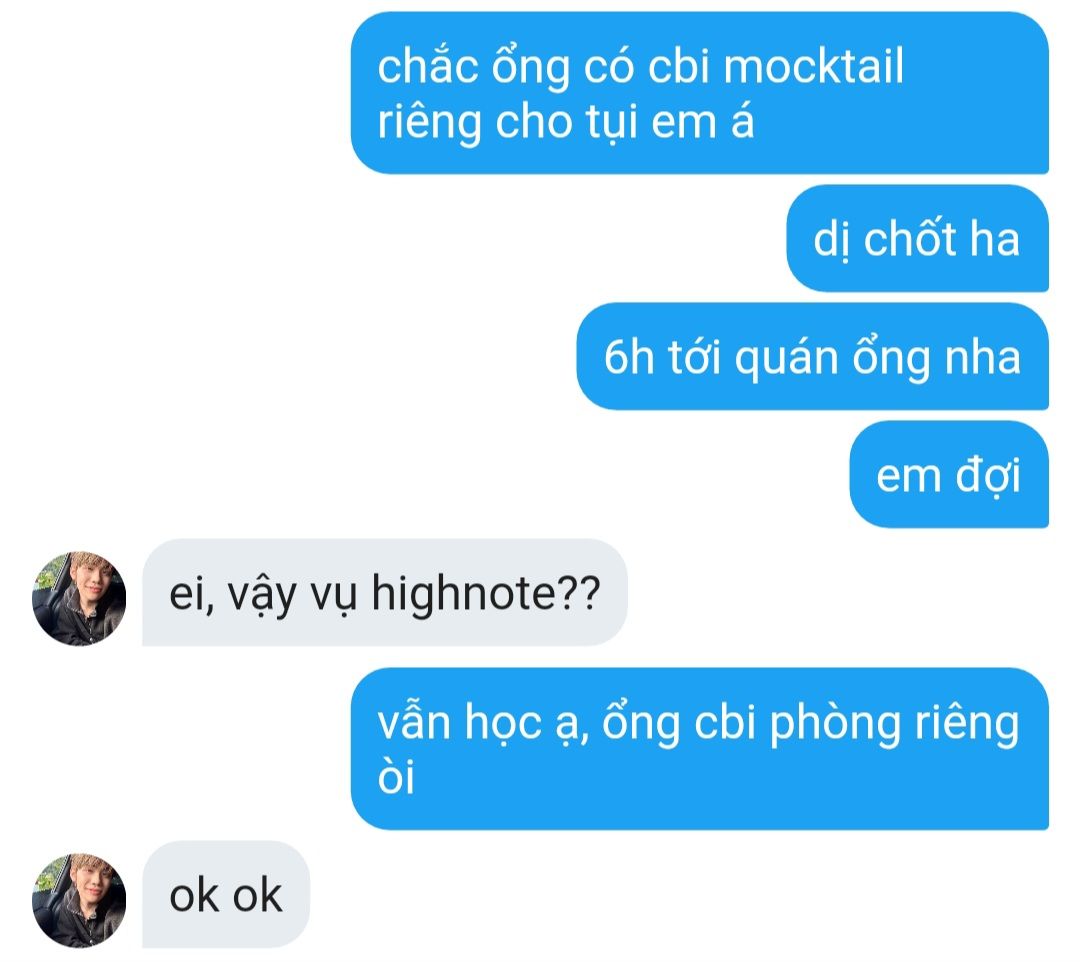Image resolution: width=1080 pixels, height=962 pixels.
Task: Select the 'chắc ổng có cbi mocktail' message
Action: click(x=700, y=93)
